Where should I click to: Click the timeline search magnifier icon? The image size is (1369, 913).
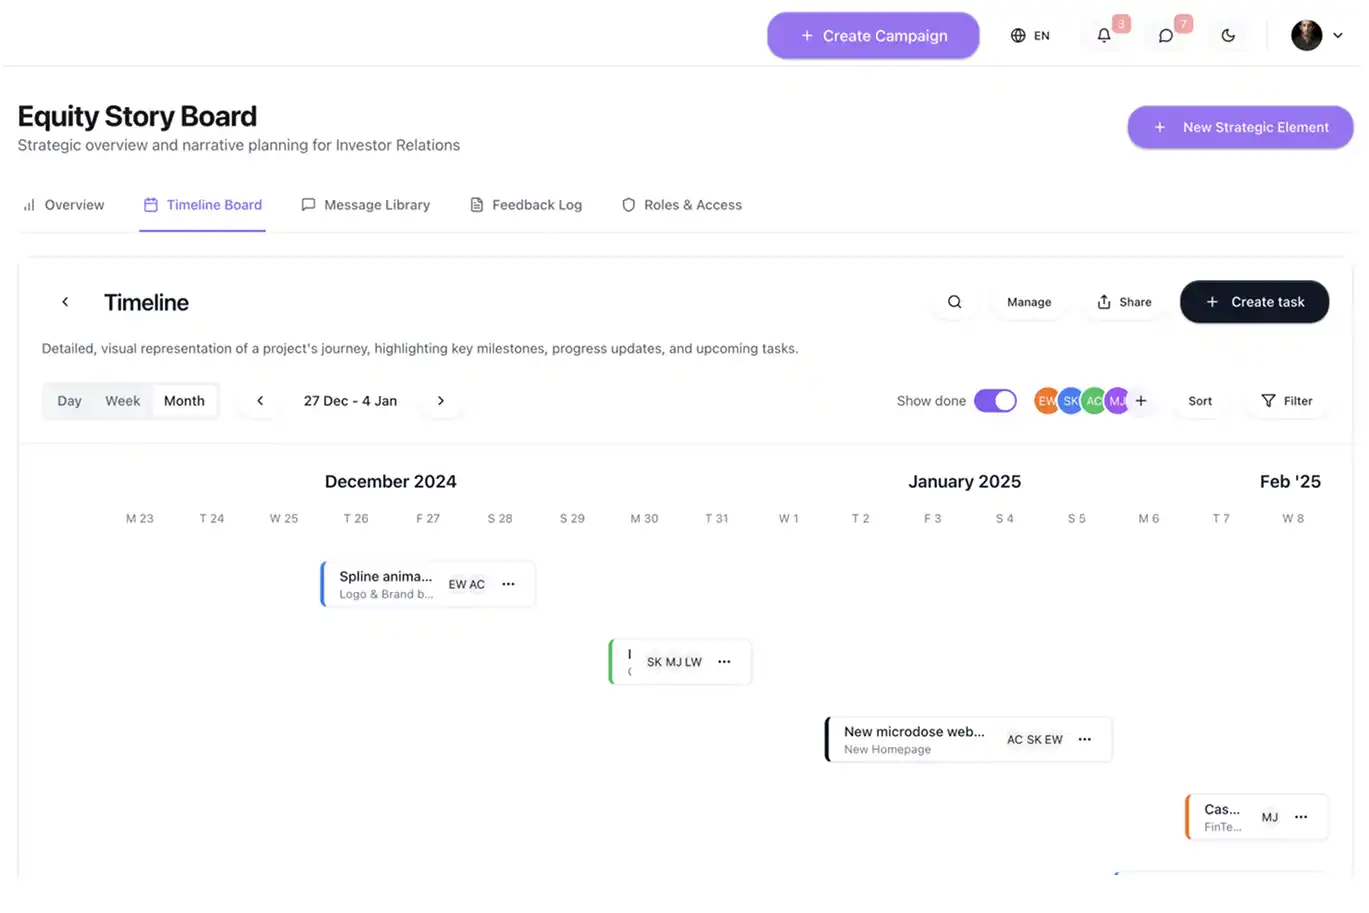(955, 302)
